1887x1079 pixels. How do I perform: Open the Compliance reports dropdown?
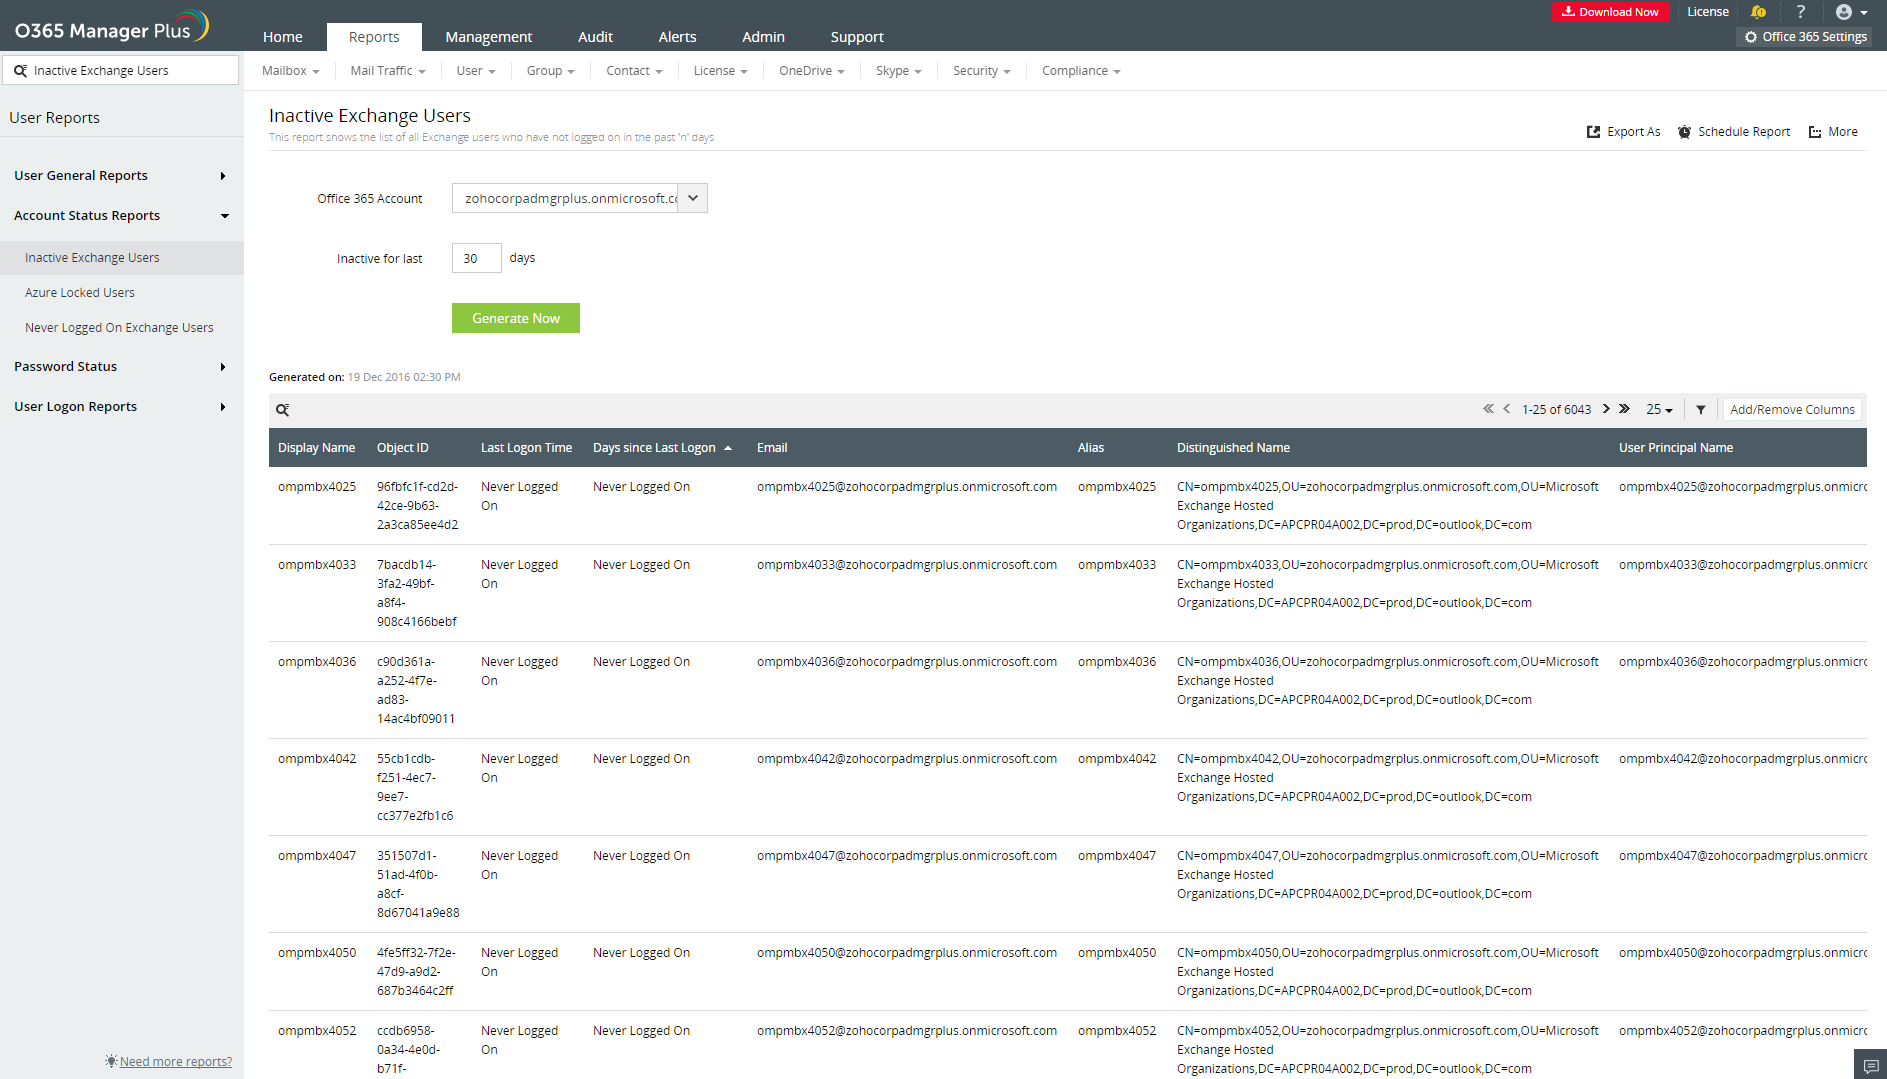[x=1081, y=71]
